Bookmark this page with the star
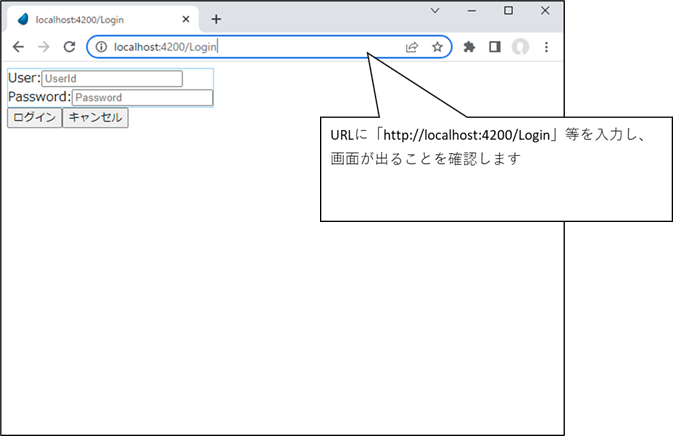Viewport: 673px width, 436px height. (437, 47)
